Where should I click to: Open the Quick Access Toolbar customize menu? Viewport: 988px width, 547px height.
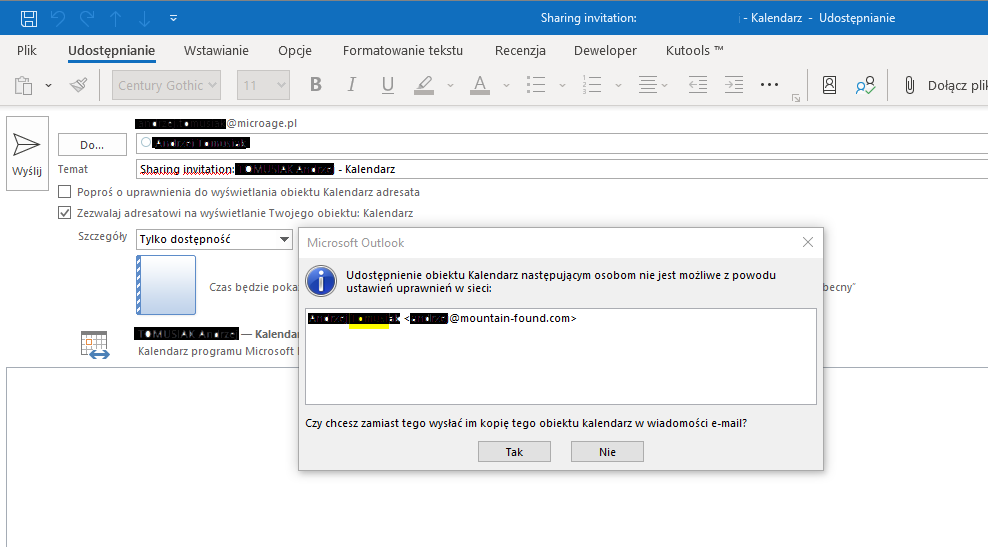coord(173,18)
